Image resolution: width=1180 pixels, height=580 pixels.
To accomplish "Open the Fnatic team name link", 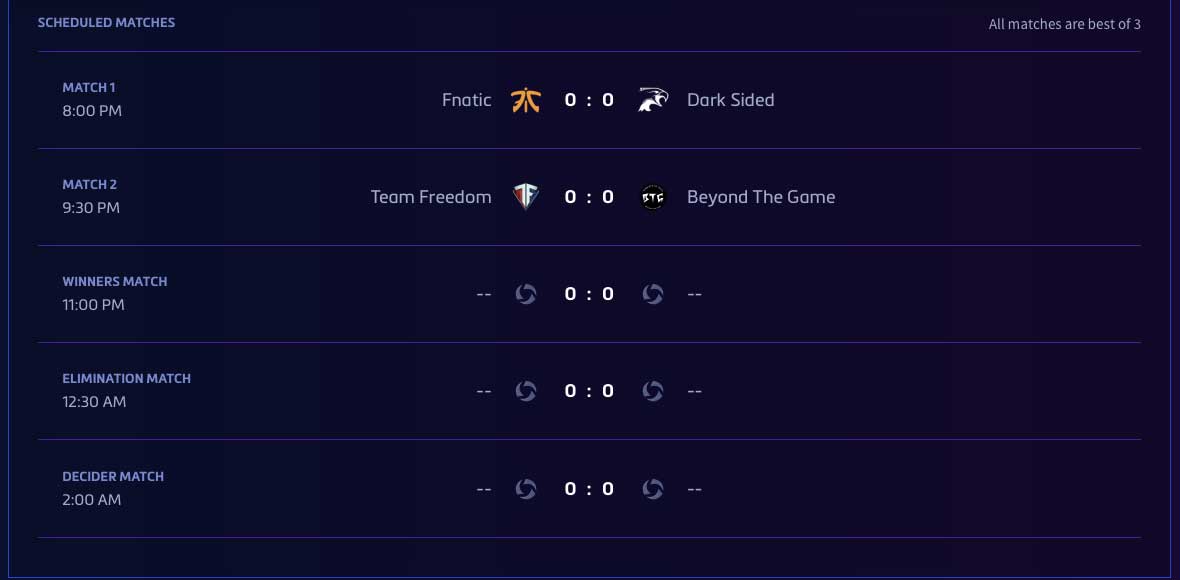I will click(x=467, y=100).
